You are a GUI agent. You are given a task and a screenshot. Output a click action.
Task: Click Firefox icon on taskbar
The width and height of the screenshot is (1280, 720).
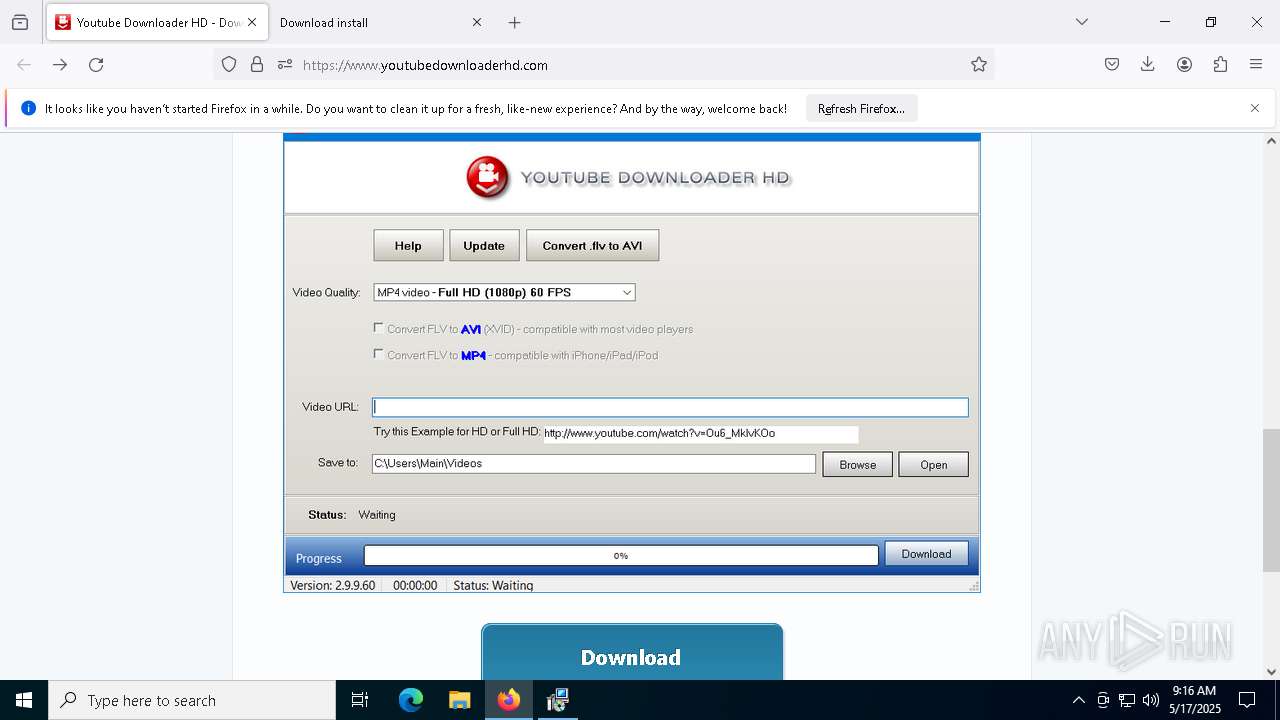pyautogui.click(x=509, y=700)
